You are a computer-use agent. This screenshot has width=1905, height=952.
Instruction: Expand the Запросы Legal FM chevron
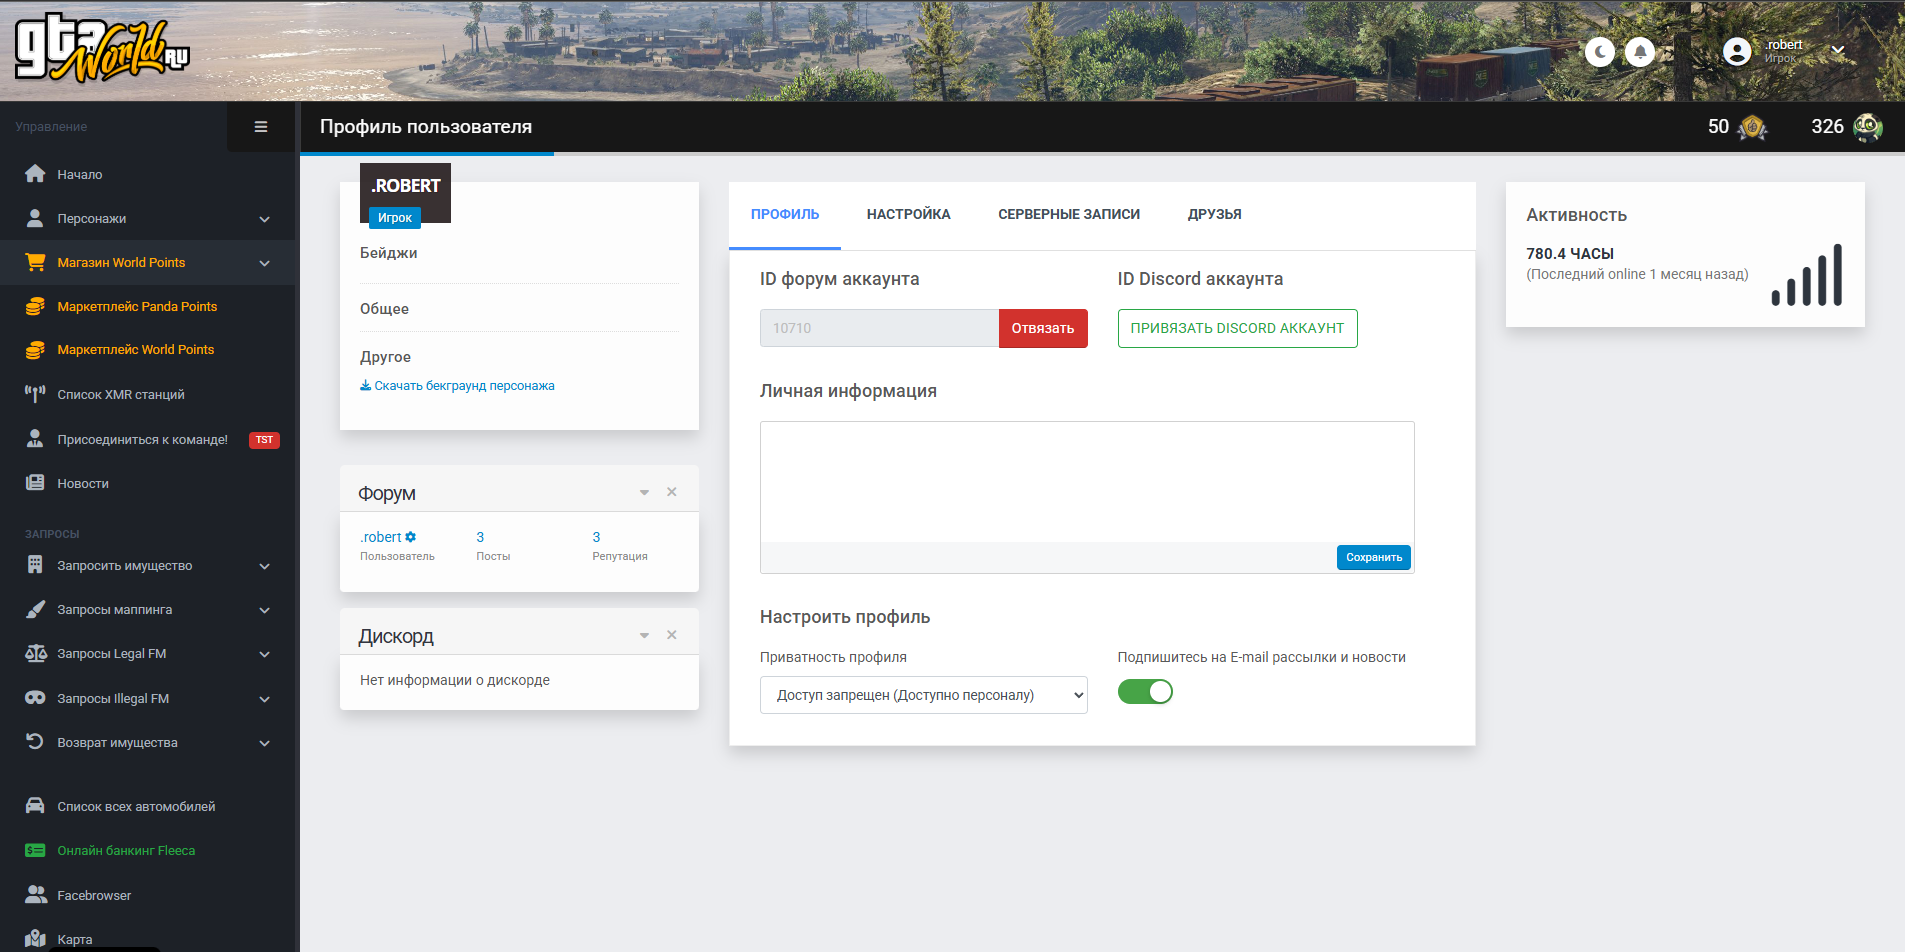[x=265, y=654]
